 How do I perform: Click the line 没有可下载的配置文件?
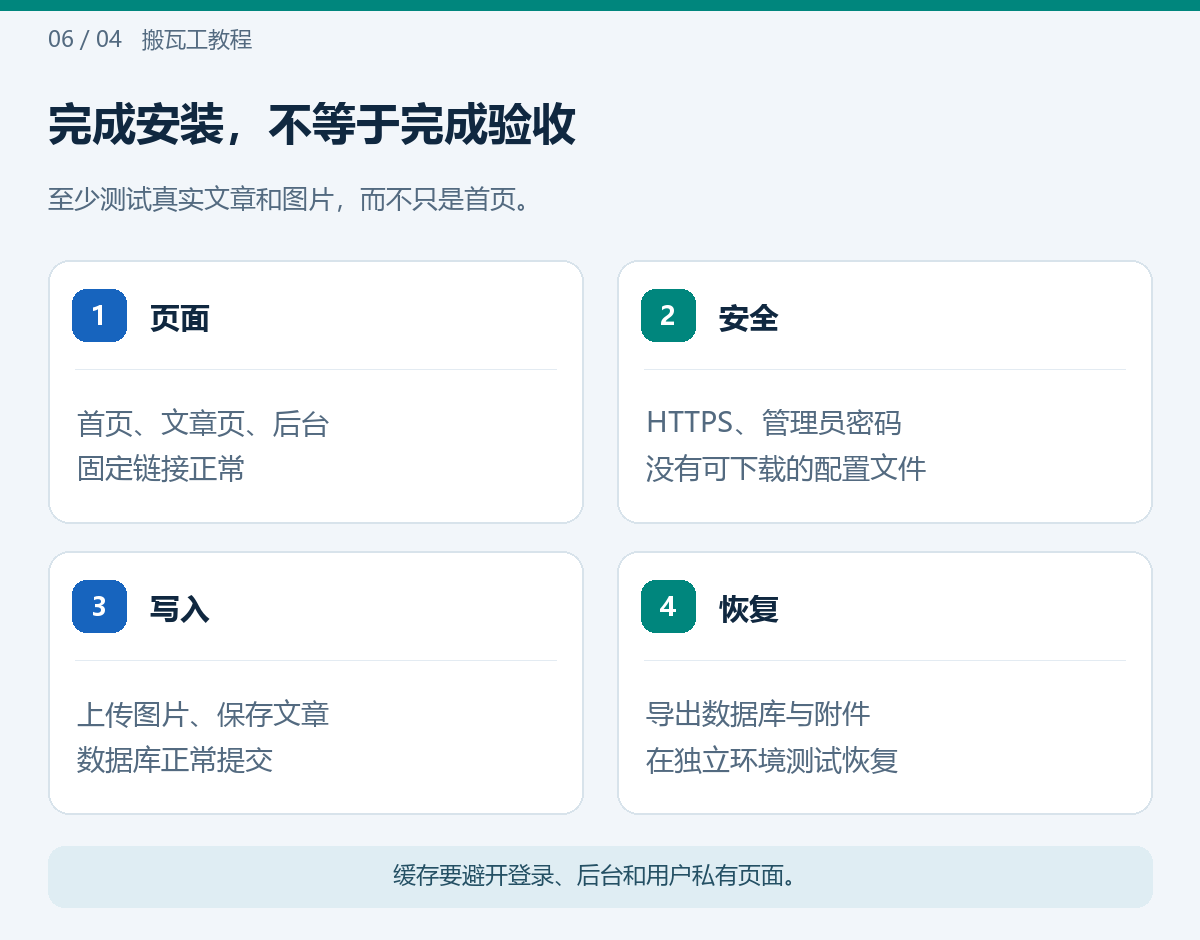click(x=786, y=468)
